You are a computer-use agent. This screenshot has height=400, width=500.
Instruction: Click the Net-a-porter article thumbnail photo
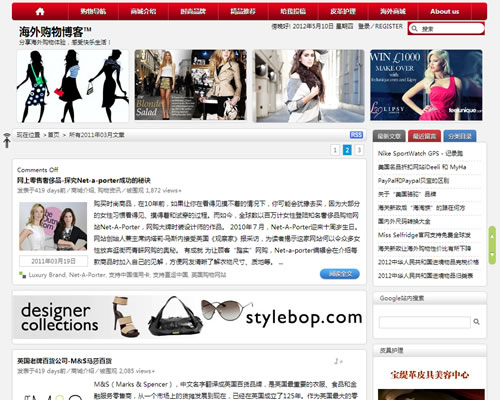point(53,226)
